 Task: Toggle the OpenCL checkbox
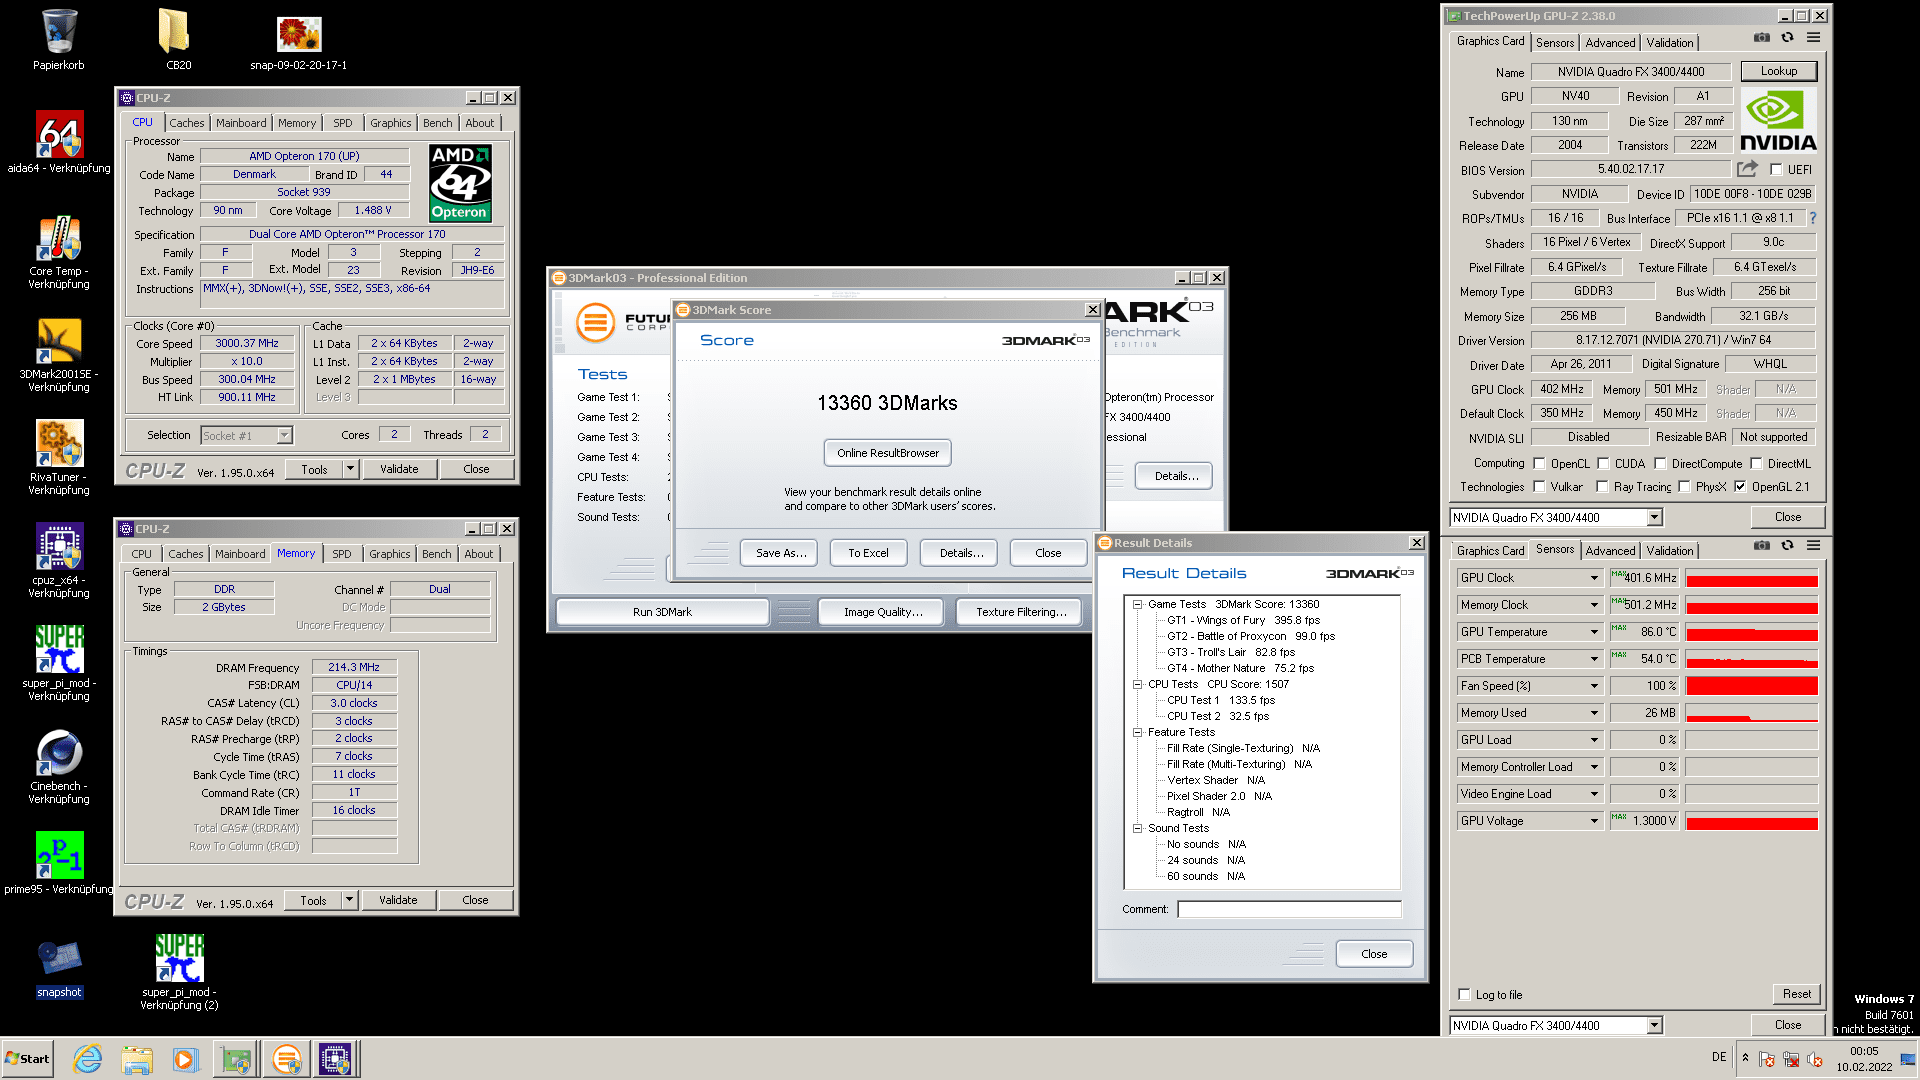1539,464
